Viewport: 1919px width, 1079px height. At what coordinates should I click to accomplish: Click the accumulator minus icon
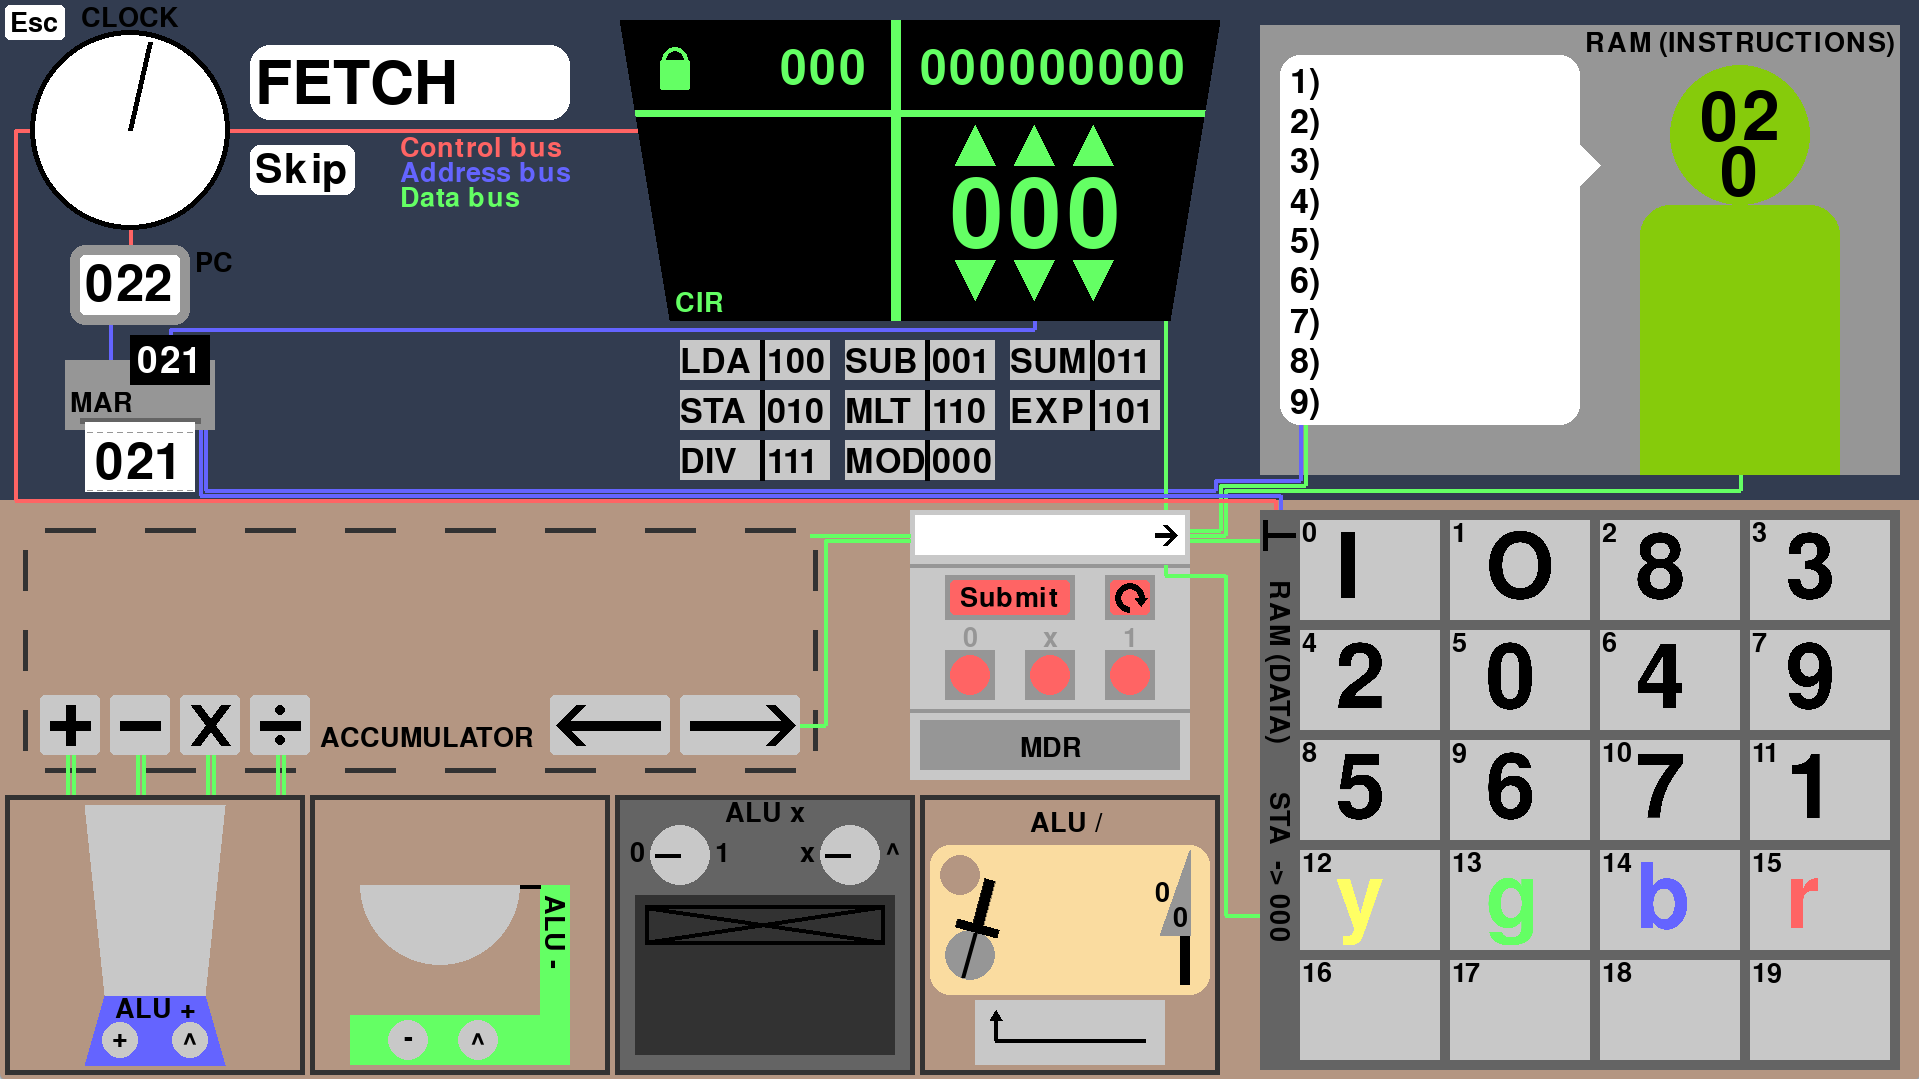point(140,725)
